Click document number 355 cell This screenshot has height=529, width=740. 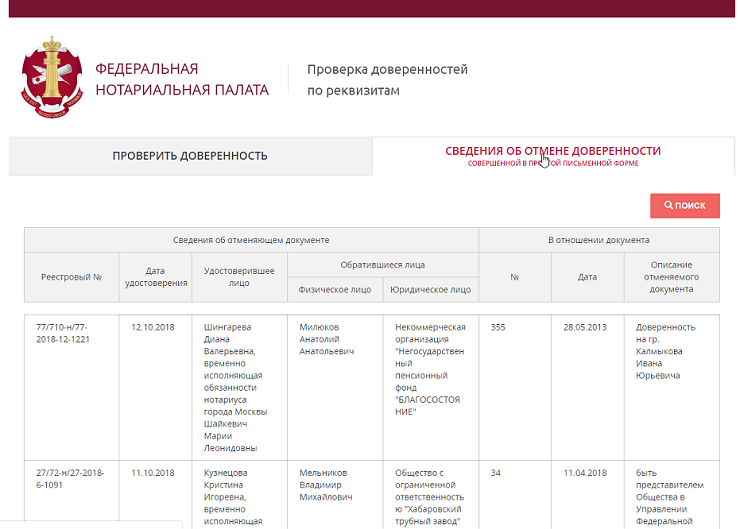[515, 387]
